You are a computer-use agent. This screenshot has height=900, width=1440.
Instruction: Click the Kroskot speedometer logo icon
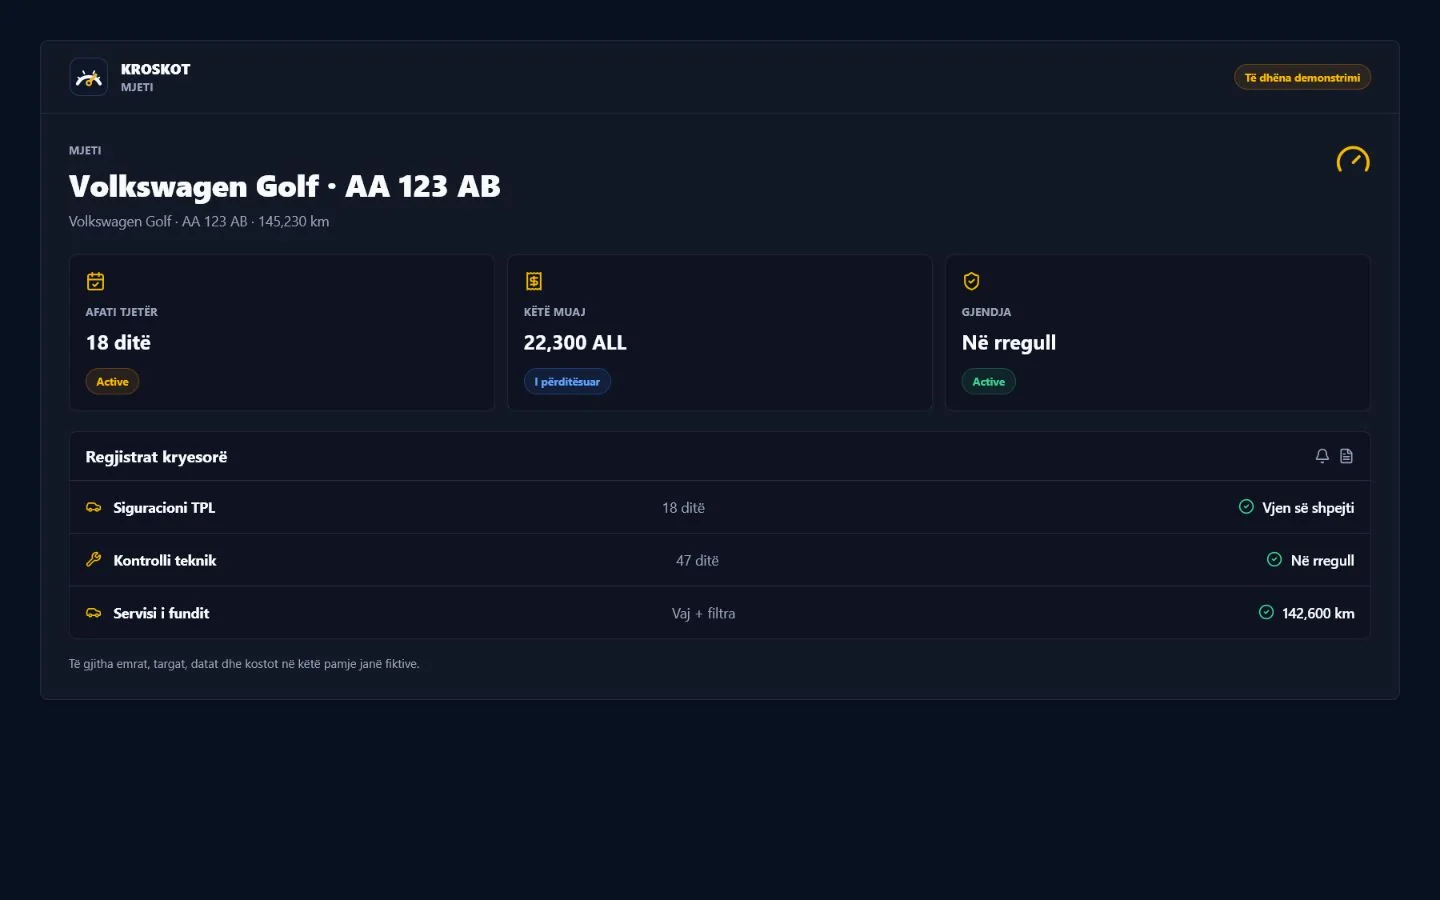[88, 77]
